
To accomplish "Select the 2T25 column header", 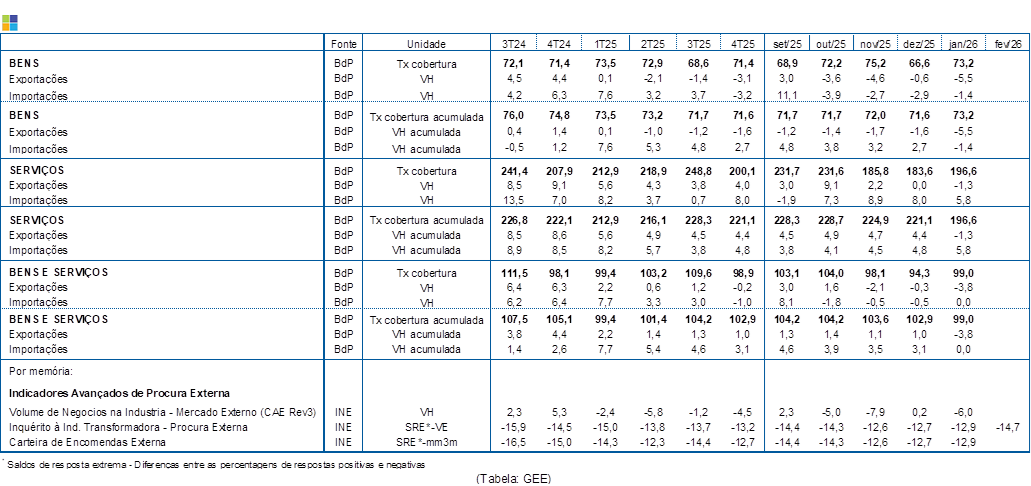I will coord(652,44).
